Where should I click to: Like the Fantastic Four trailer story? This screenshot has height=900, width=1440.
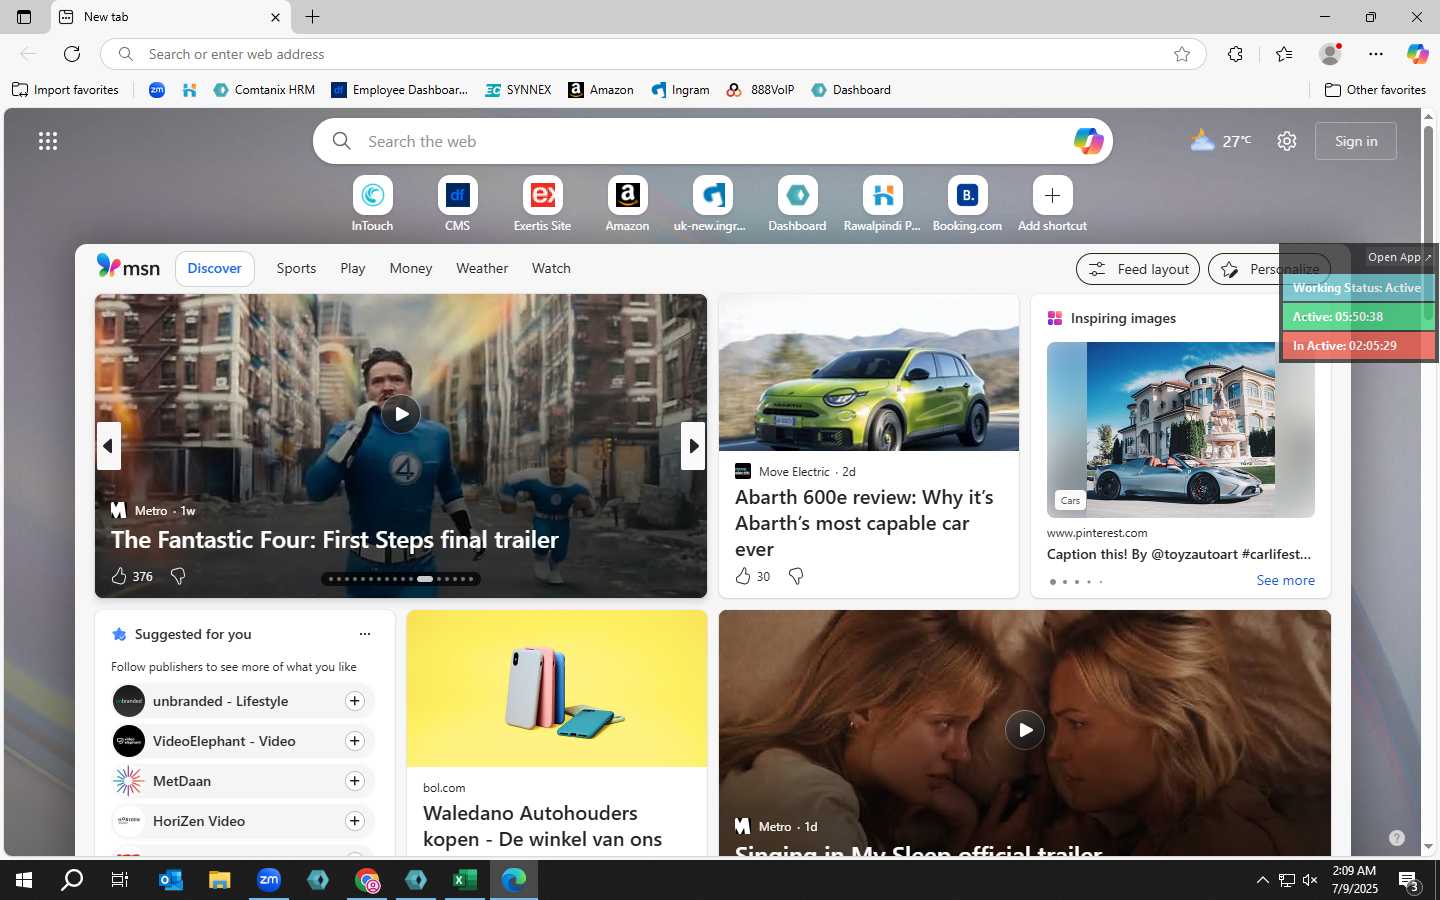(x=119, y=576)
